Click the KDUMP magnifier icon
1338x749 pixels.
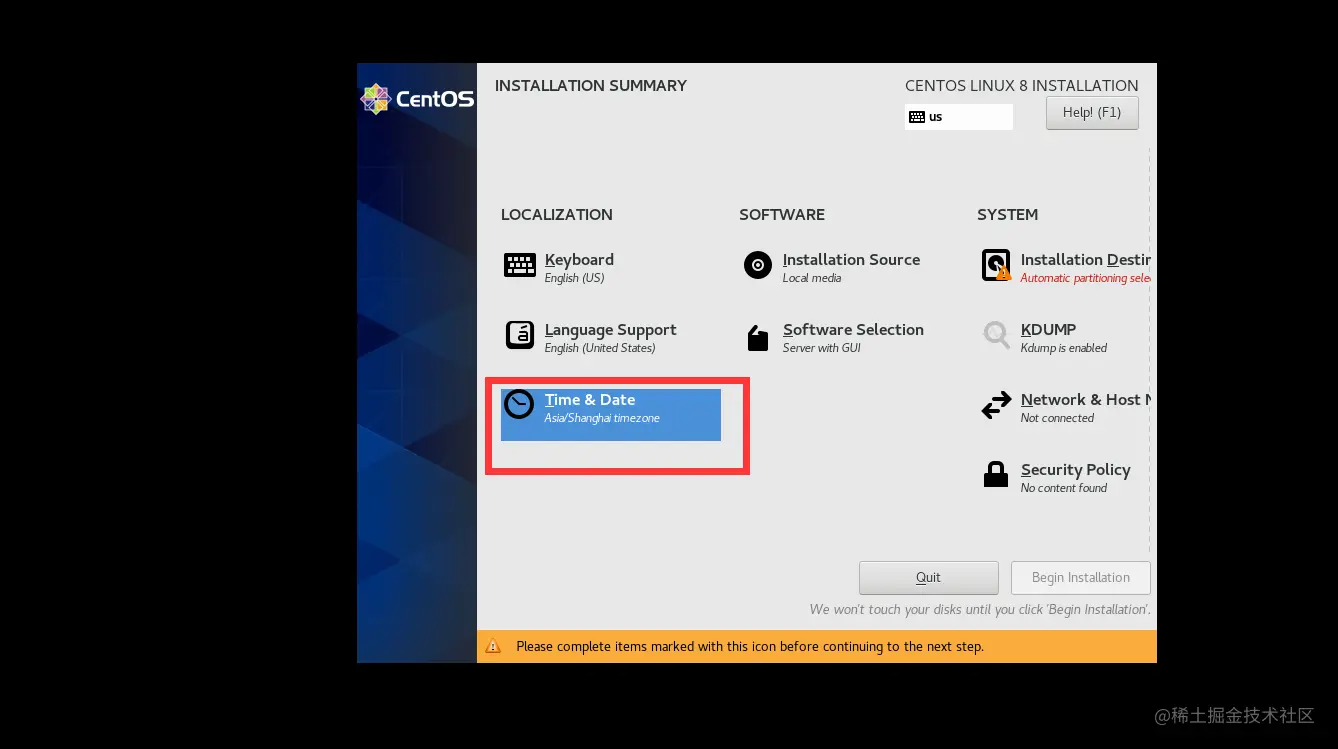[996, 334]
